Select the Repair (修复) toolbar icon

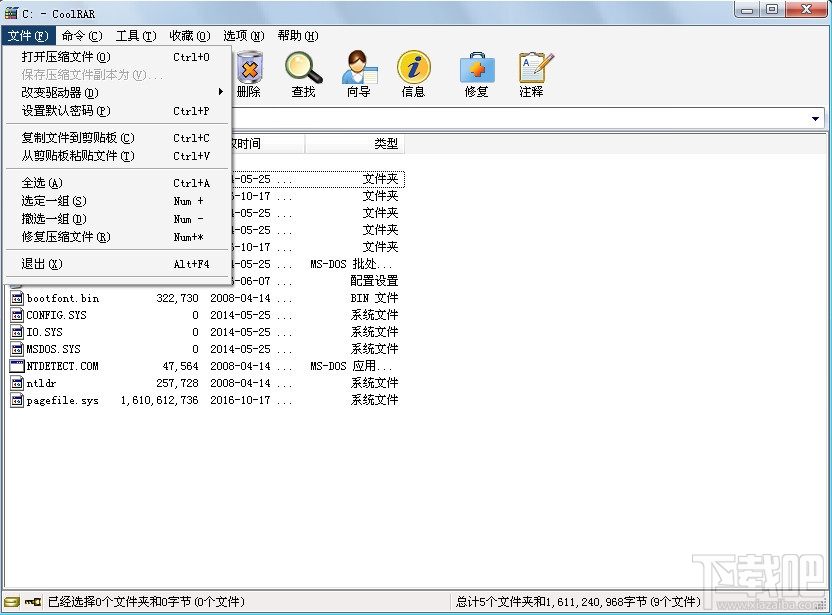pyautogui.click(x=477, y=70)
